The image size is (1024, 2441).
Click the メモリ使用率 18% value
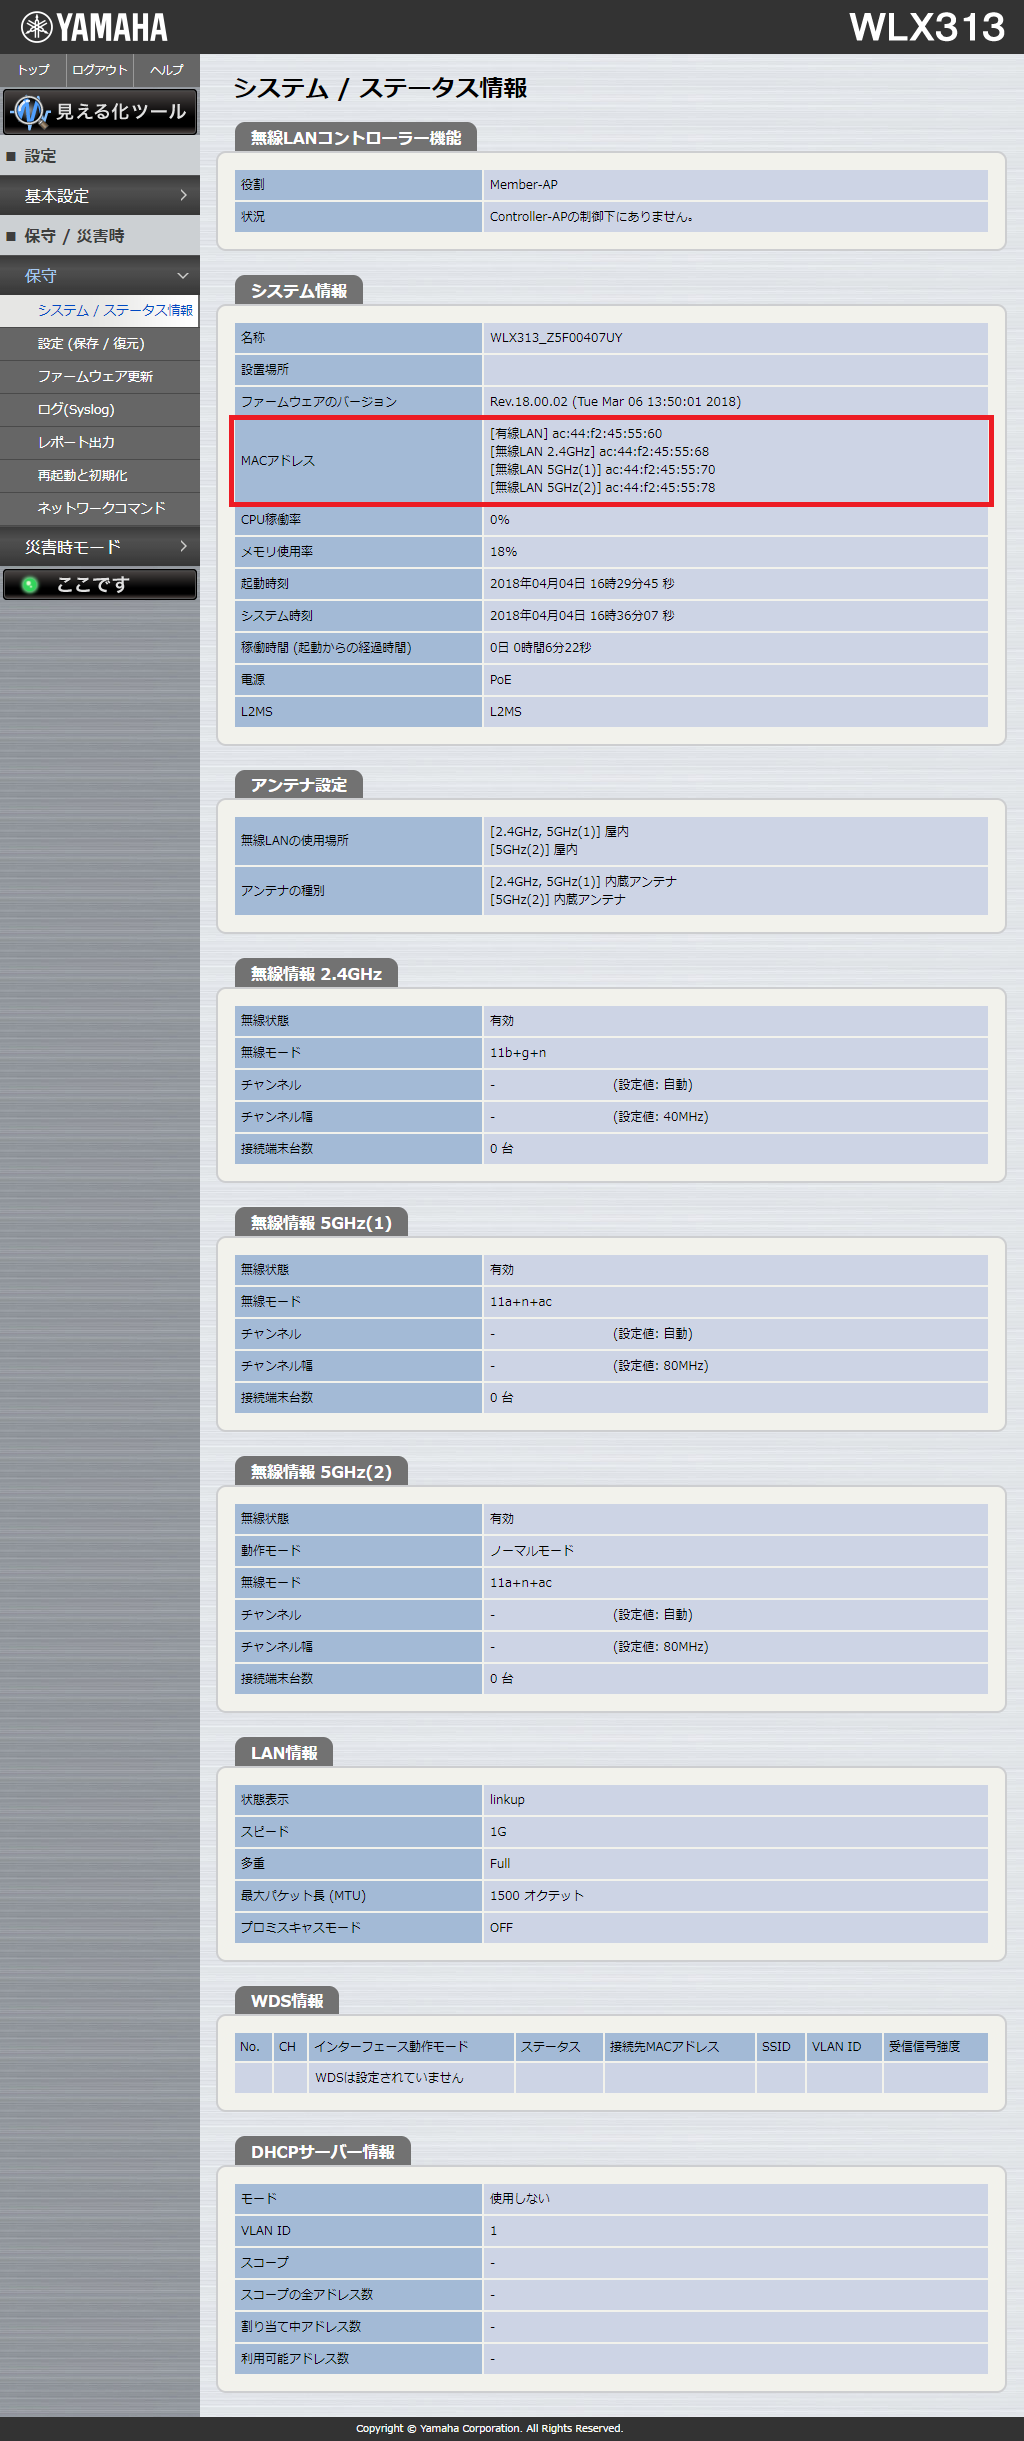tap(503, 552)
